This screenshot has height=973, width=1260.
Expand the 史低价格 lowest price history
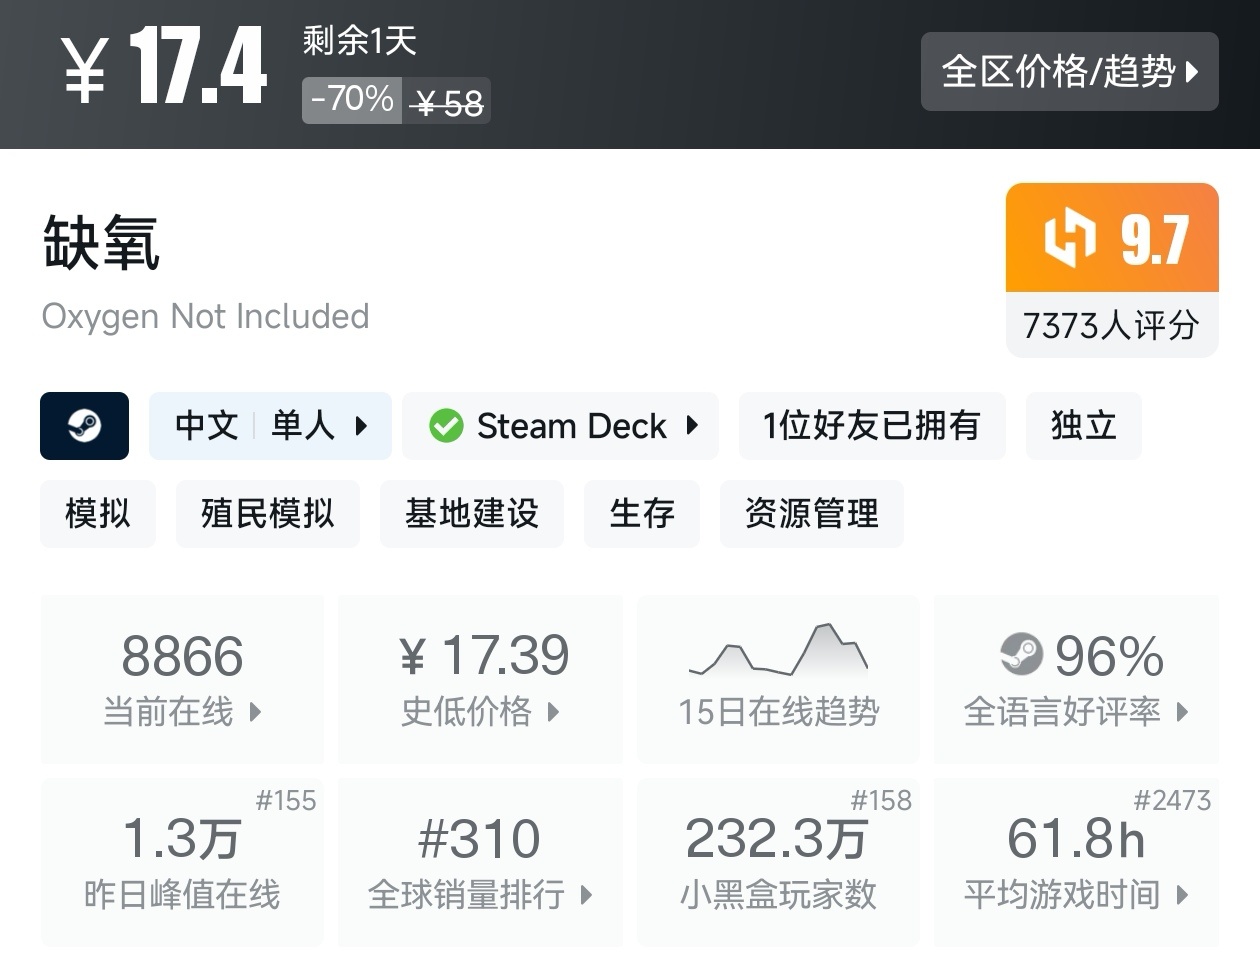pos(480,679)
